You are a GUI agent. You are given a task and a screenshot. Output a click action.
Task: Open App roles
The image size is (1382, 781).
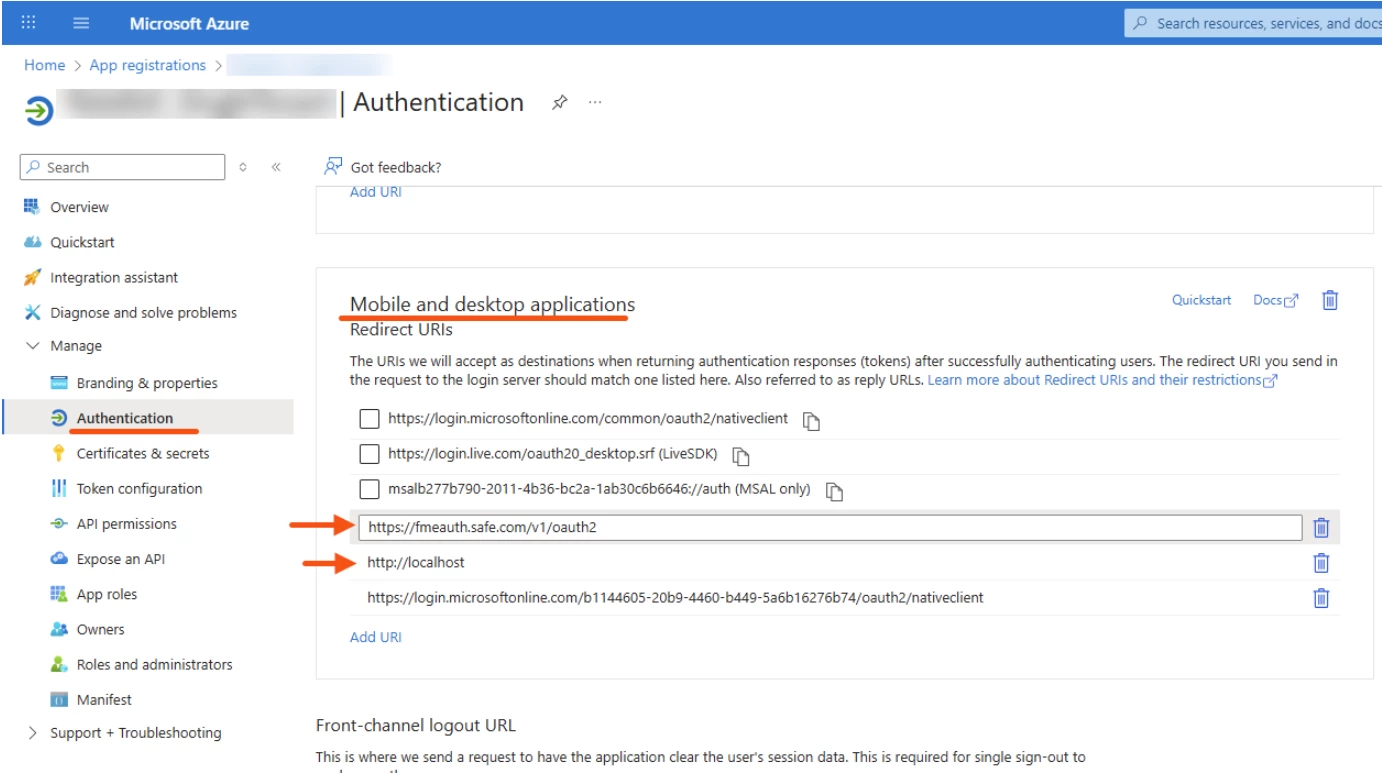(x=107, y=594)
